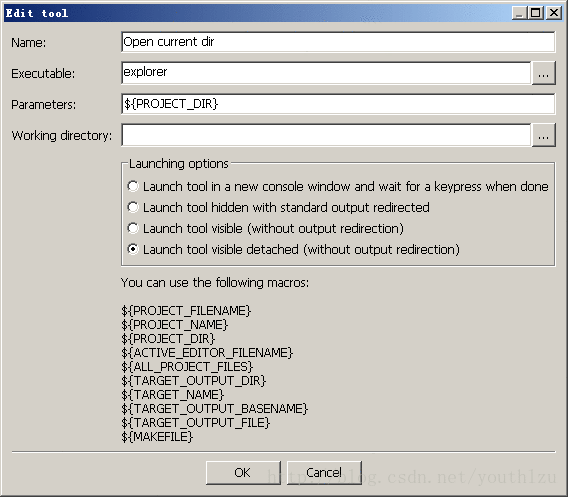
Task: Click the Launching options group label
Action: 179,164
